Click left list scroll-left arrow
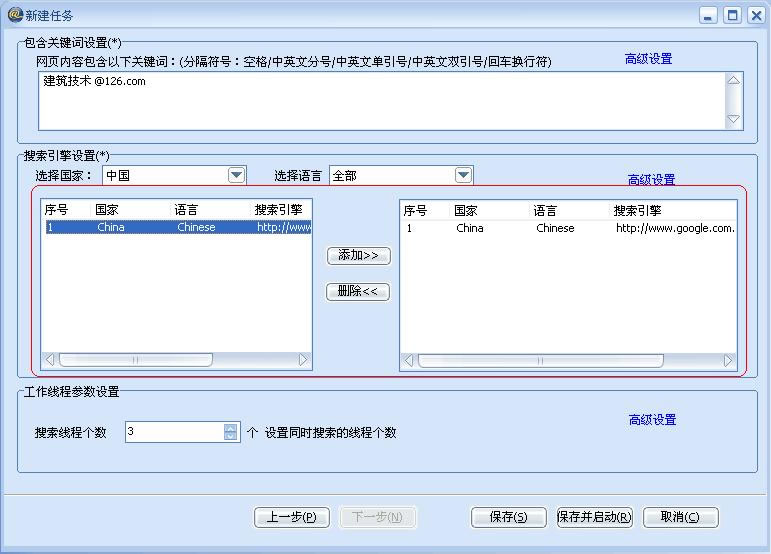This screenshot has height=554, width=771. (50, 360)
